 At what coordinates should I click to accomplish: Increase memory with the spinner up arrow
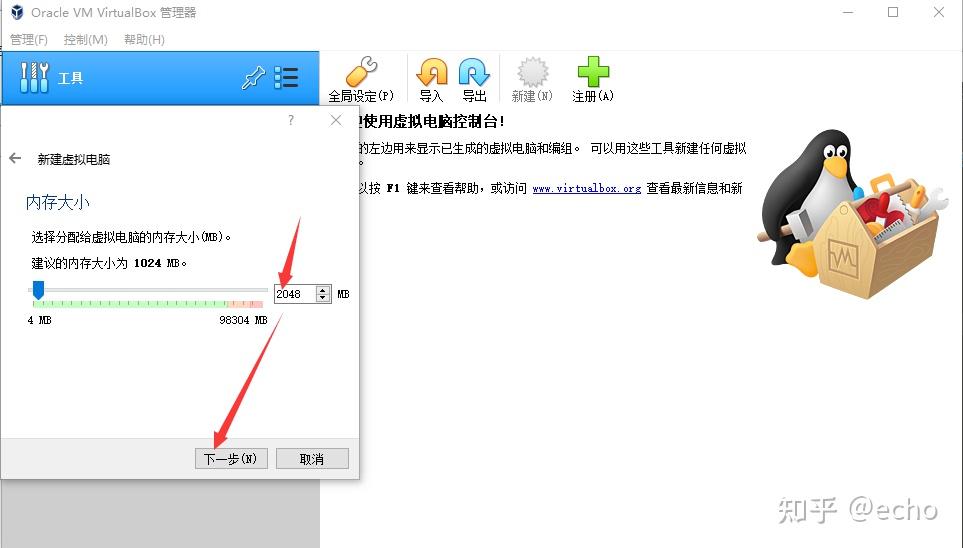[323, 290]
